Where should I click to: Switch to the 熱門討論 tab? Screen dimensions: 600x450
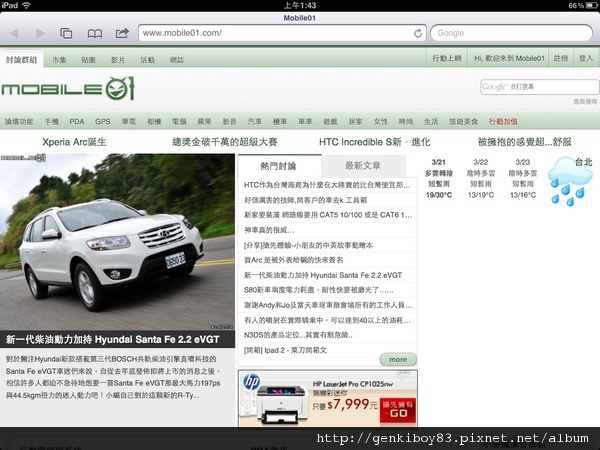click(278, 166)
